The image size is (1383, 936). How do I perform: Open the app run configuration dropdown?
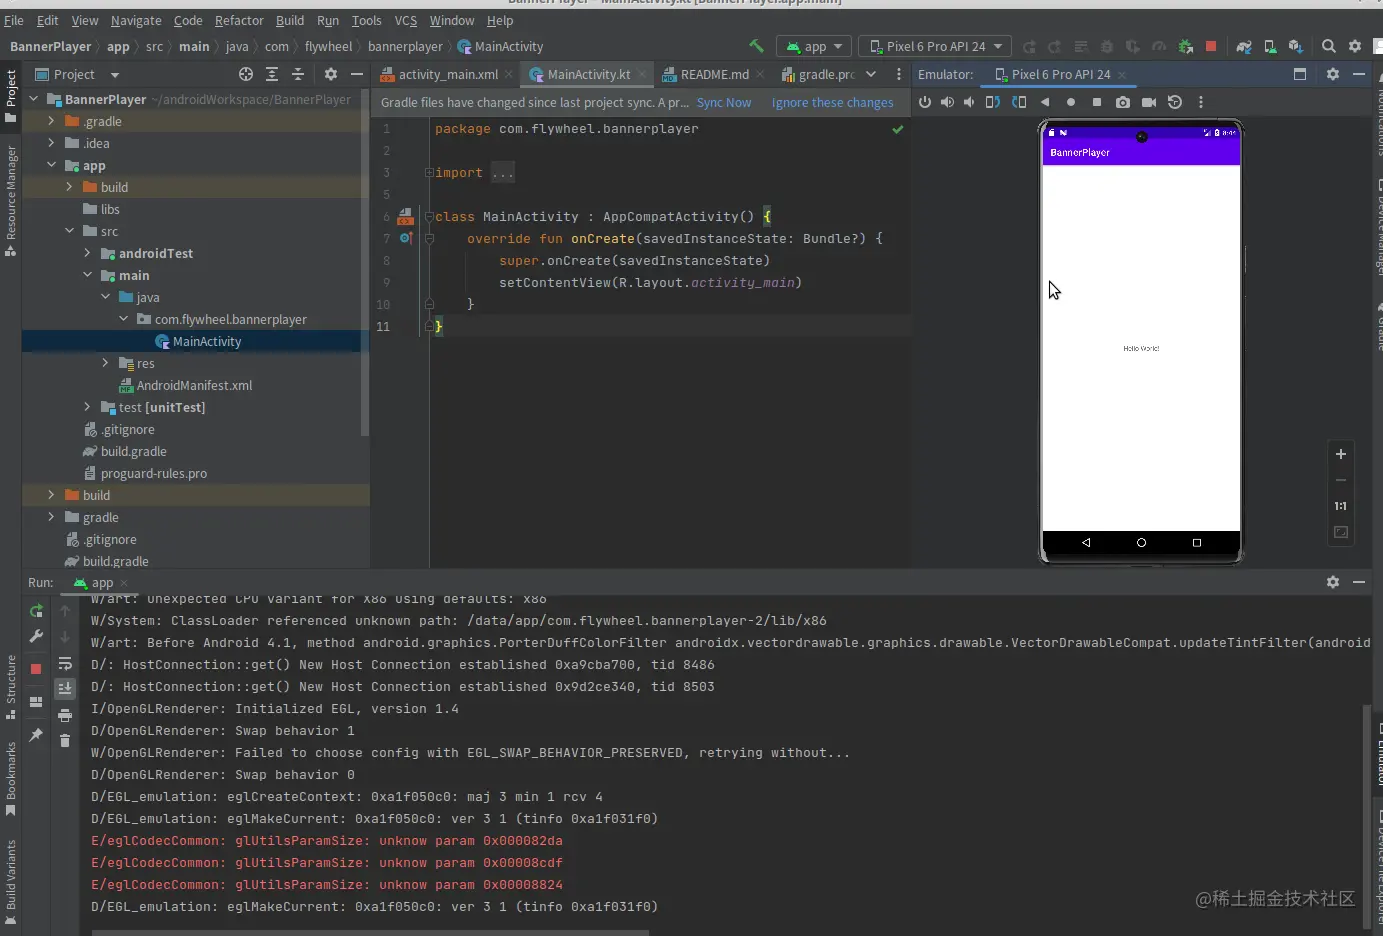point(814,46)
